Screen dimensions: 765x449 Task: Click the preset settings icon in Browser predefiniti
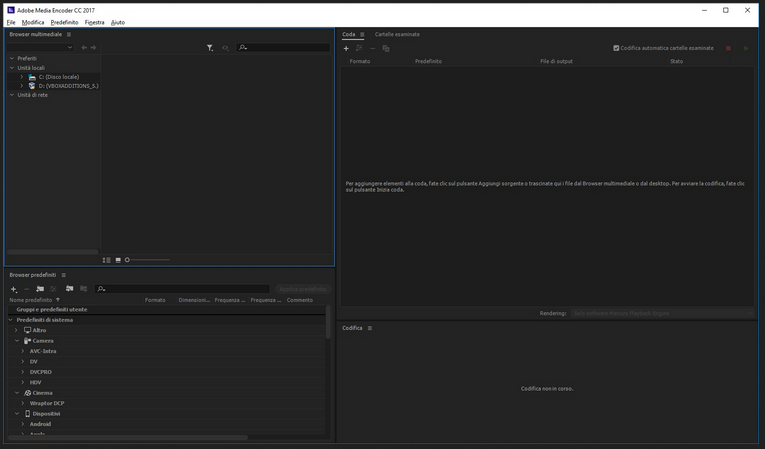(x=54, y=289)
